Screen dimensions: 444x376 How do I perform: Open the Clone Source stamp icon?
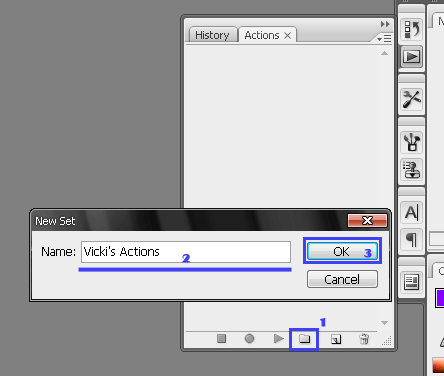coord(412,169)
